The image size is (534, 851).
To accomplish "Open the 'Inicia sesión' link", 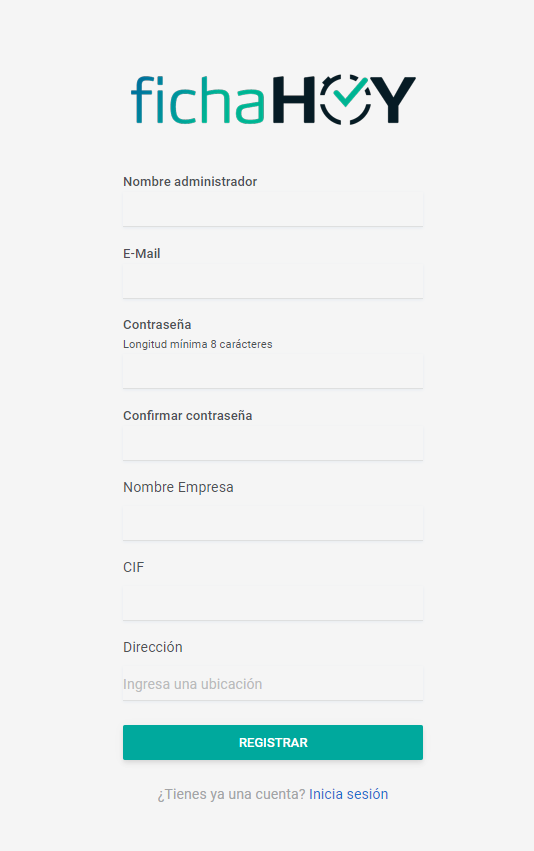I will (x=348, y=794).
